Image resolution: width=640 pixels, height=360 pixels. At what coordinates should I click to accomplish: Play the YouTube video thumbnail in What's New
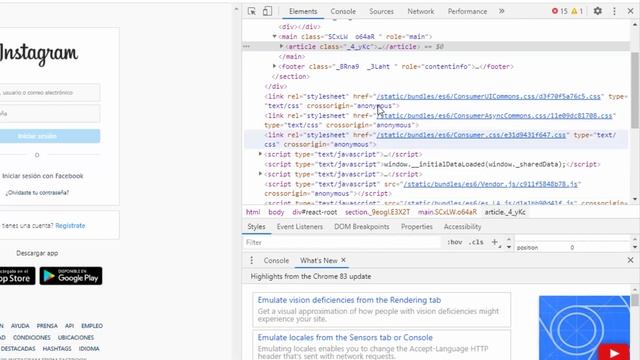click(614, 353)
